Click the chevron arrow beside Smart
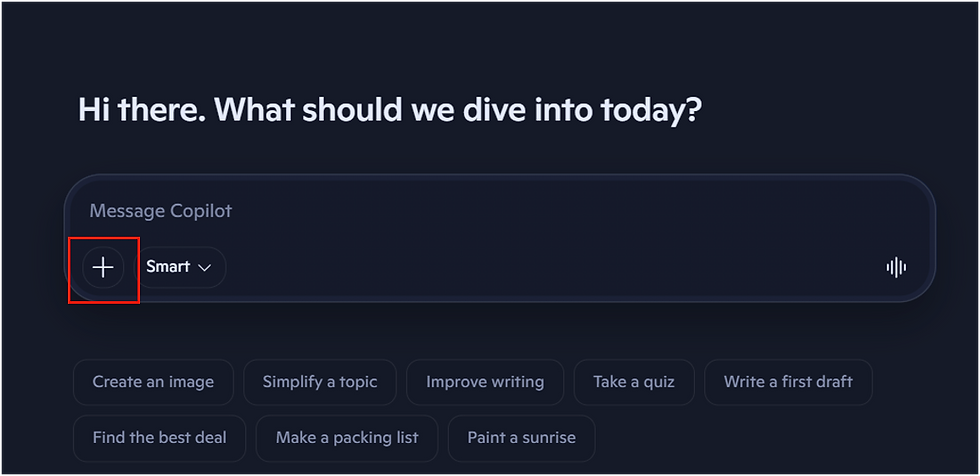This screenshot has width=980, height=476. click(x=205, y=268)
